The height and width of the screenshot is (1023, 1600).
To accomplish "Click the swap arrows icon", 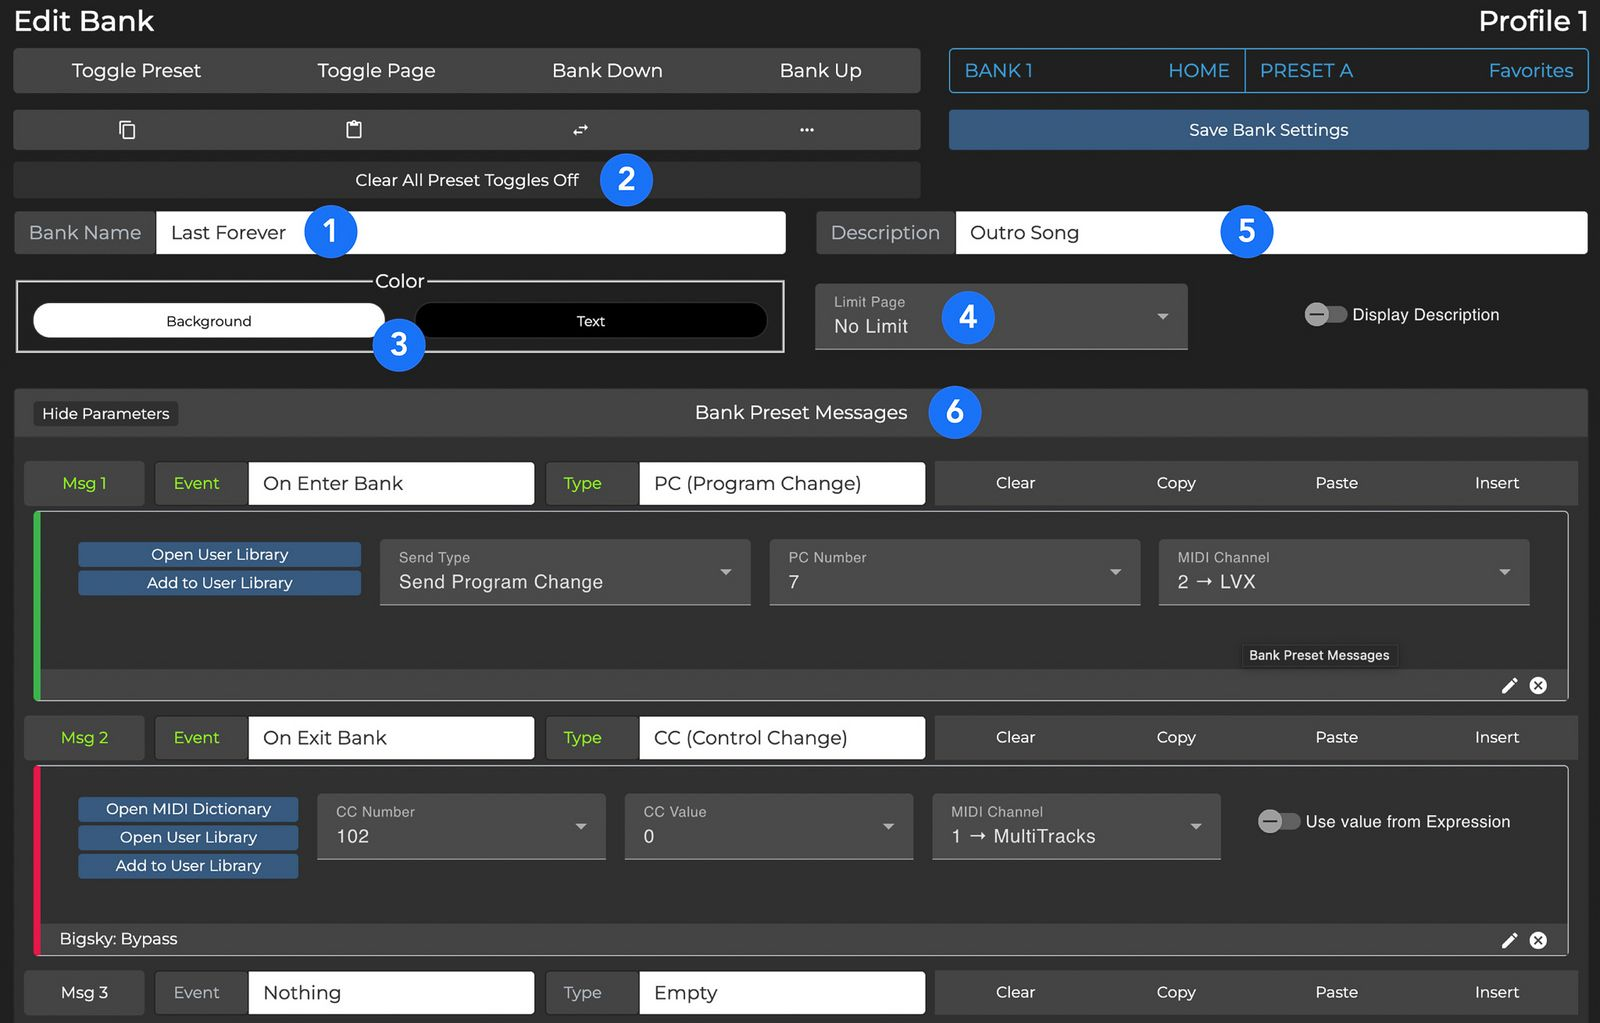I will [580, 130].
